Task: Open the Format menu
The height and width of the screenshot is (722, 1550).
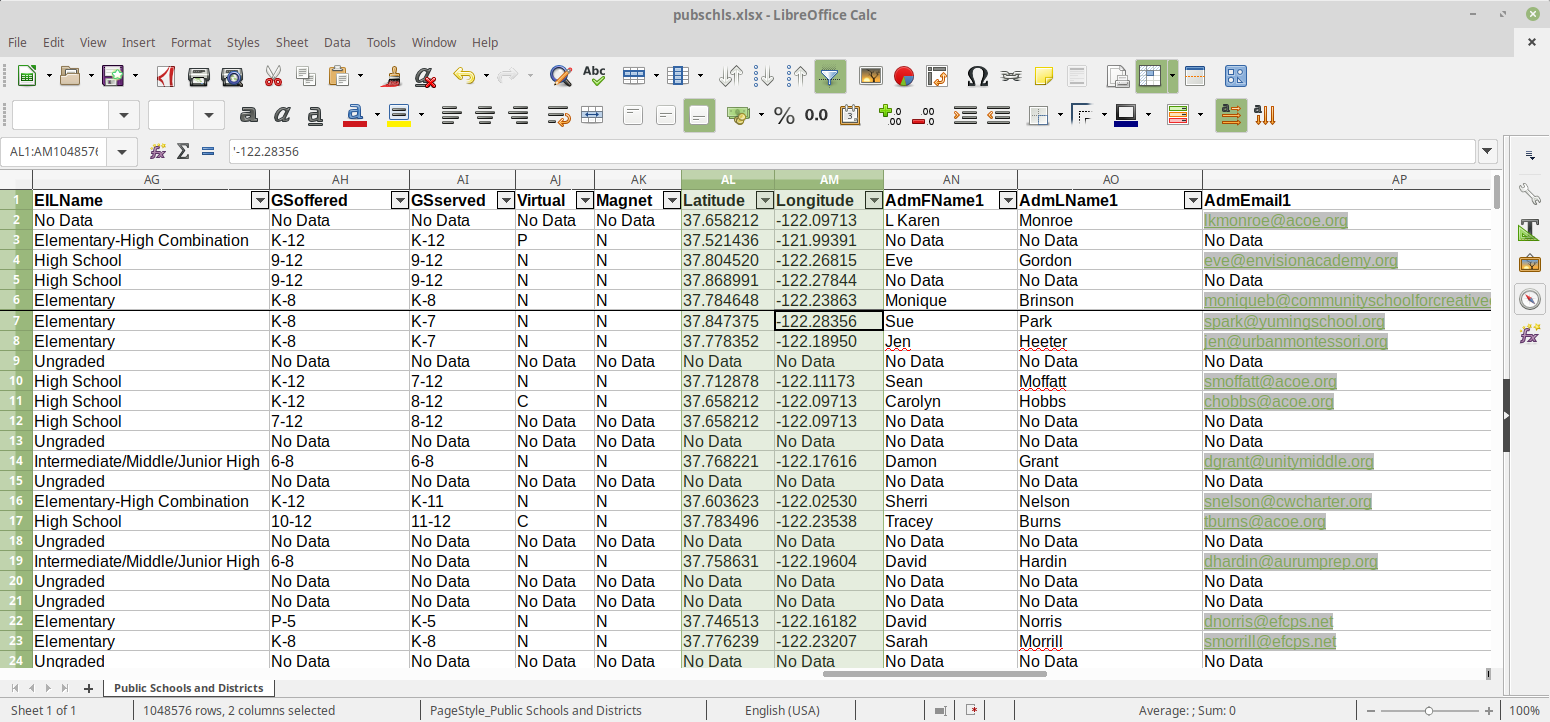Action: click(191, 42)
